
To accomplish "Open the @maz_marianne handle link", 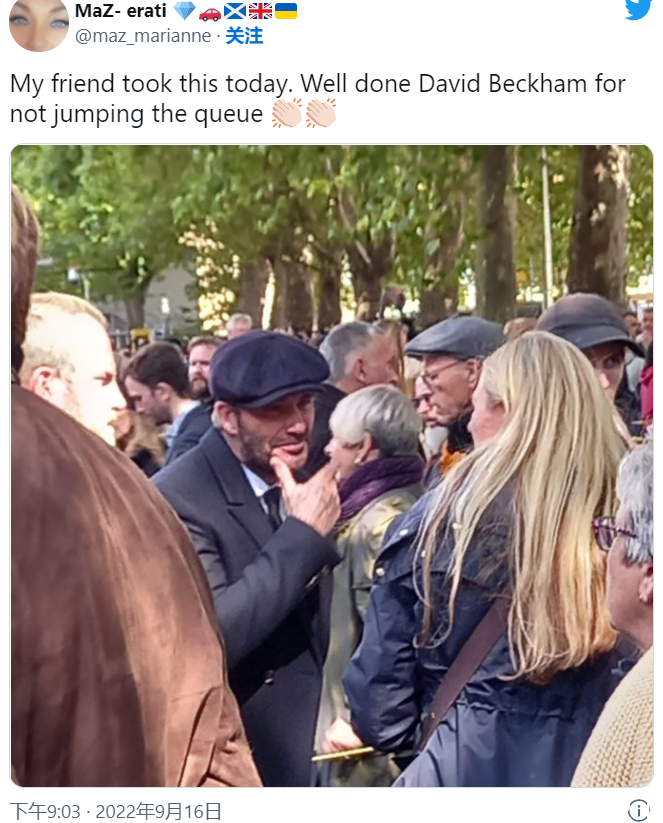I will (x=143, y=36).
